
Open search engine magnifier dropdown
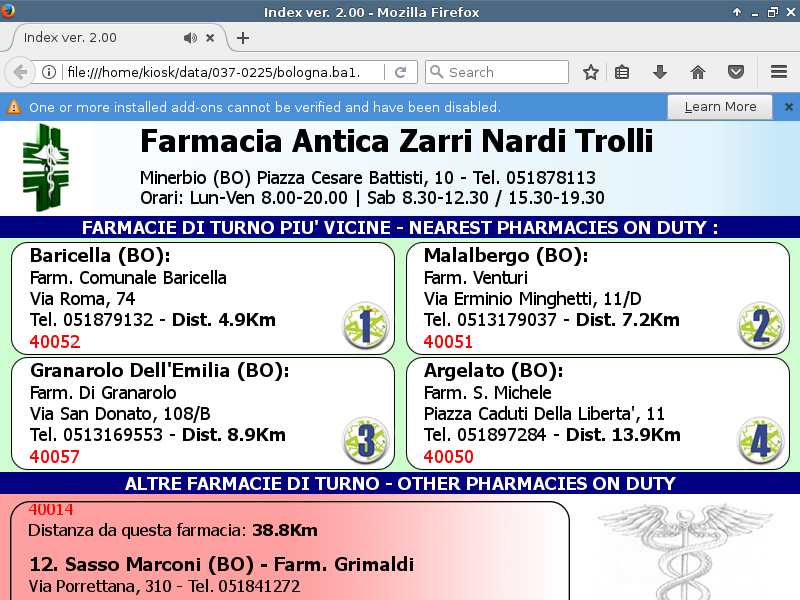point(436,72)
